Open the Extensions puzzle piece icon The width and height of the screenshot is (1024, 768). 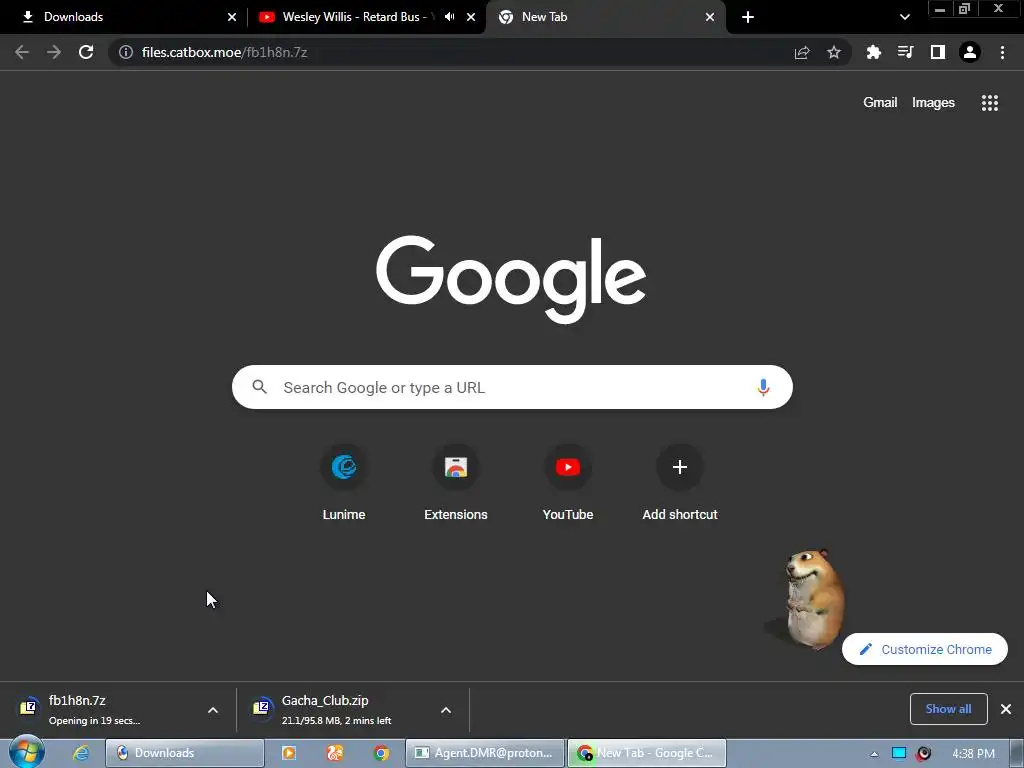(873, 52)
